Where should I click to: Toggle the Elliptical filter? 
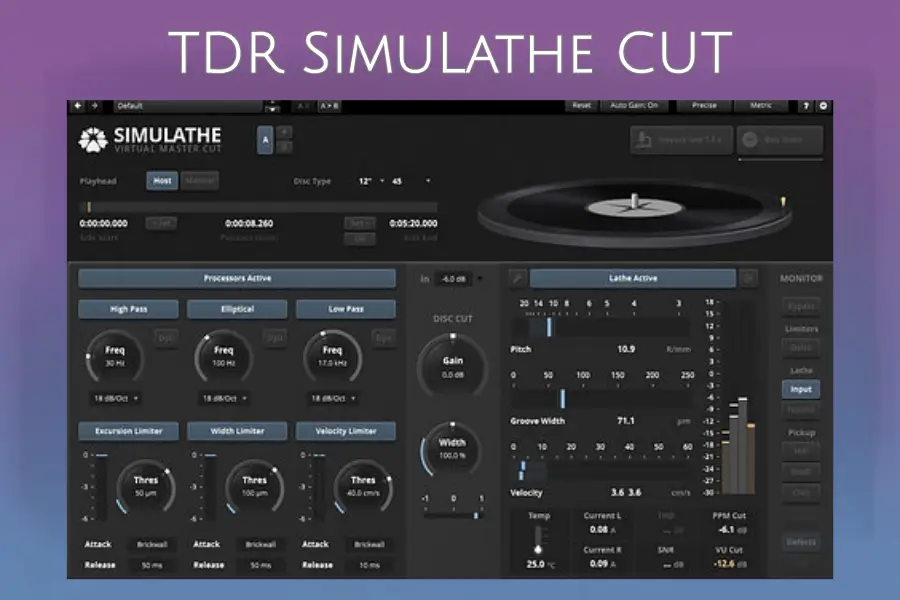point(237,309)
